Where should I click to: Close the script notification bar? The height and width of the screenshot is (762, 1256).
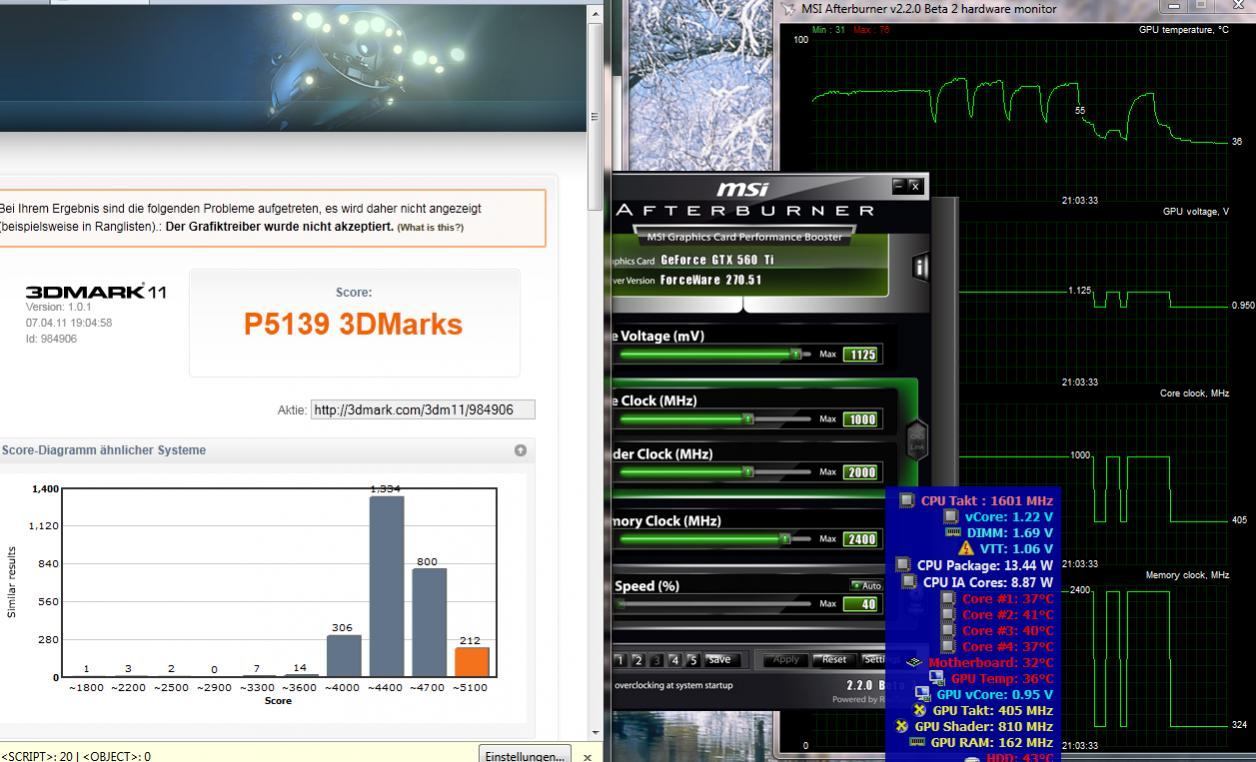(587, 757)
